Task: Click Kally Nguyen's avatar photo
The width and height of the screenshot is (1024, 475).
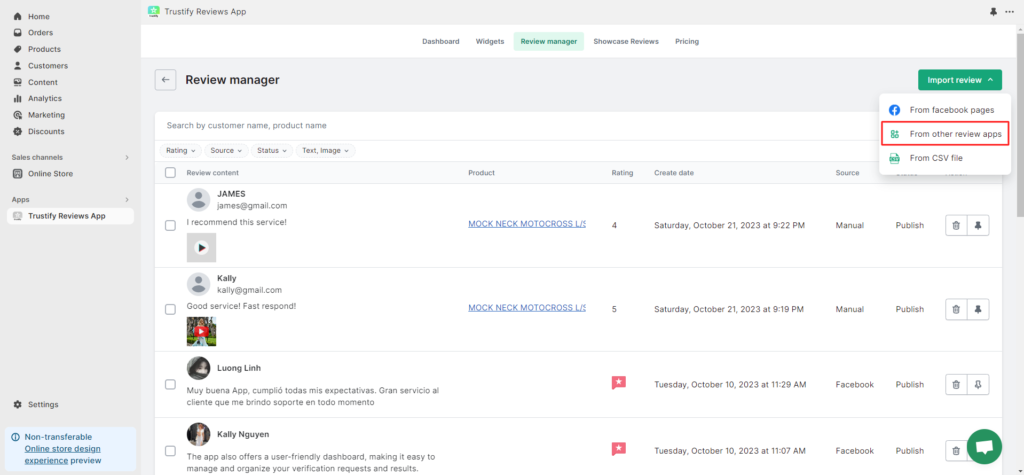Action: coord(199,434)
